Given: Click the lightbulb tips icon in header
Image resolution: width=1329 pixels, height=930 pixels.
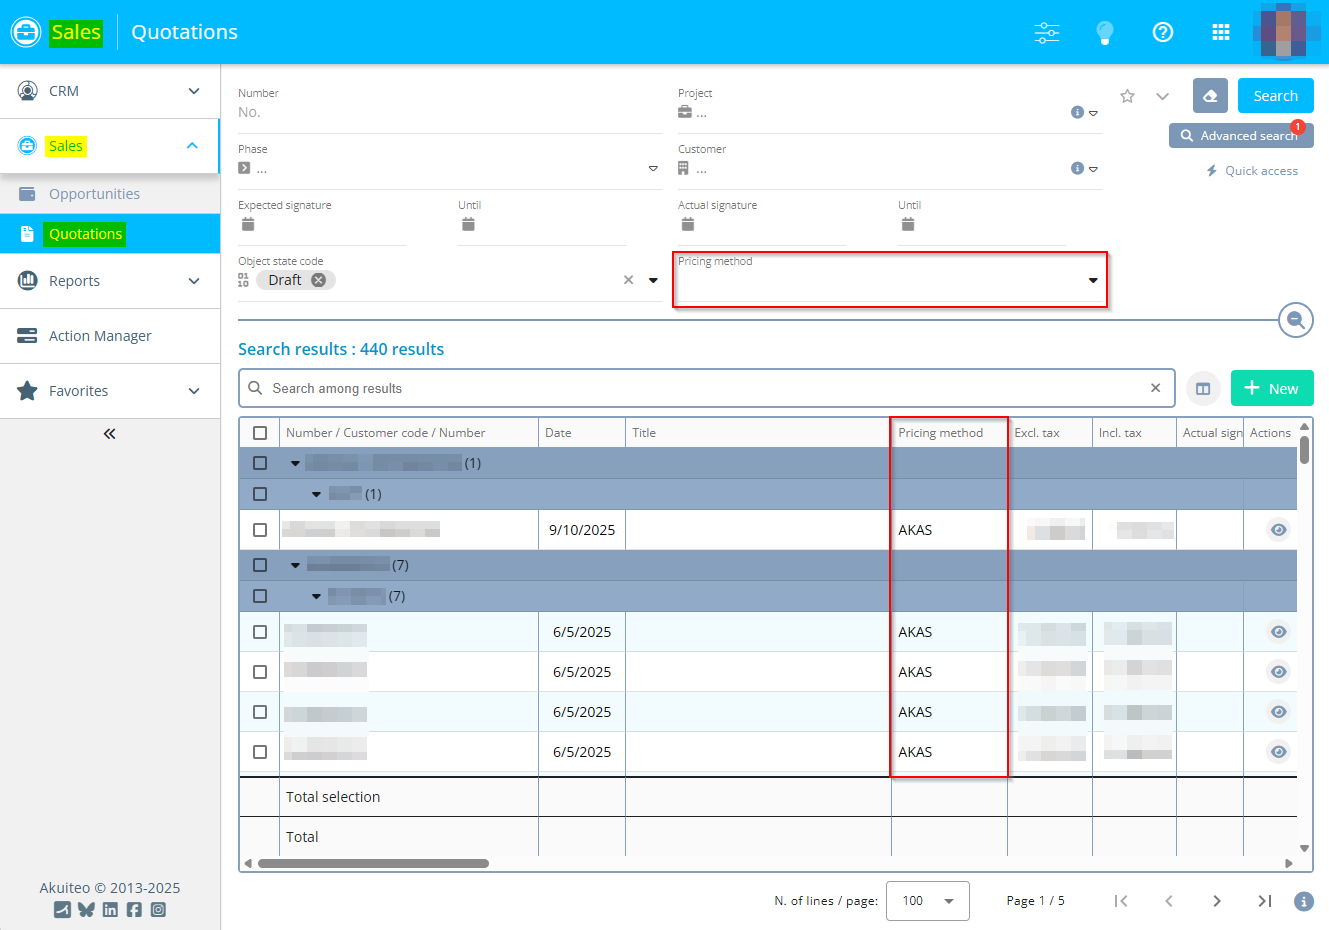Looking at the screenshot, I should pos(1104,33).
